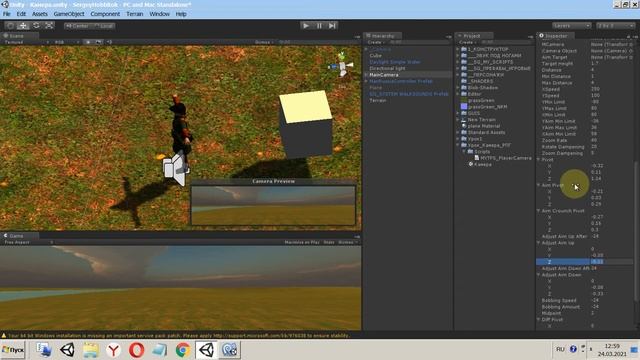Select grassGreen_NRM texture thumbnail

(x=464, y=107)
